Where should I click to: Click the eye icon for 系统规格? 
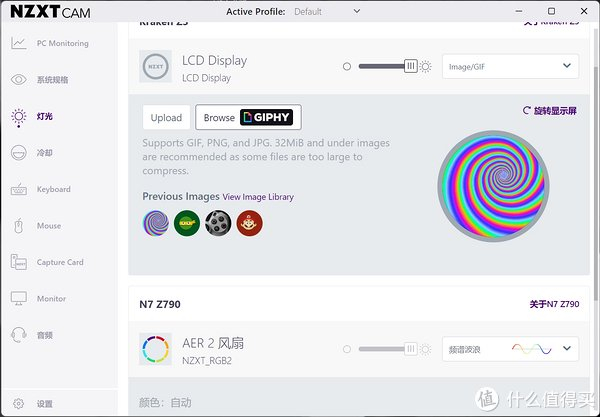(18, 80)
